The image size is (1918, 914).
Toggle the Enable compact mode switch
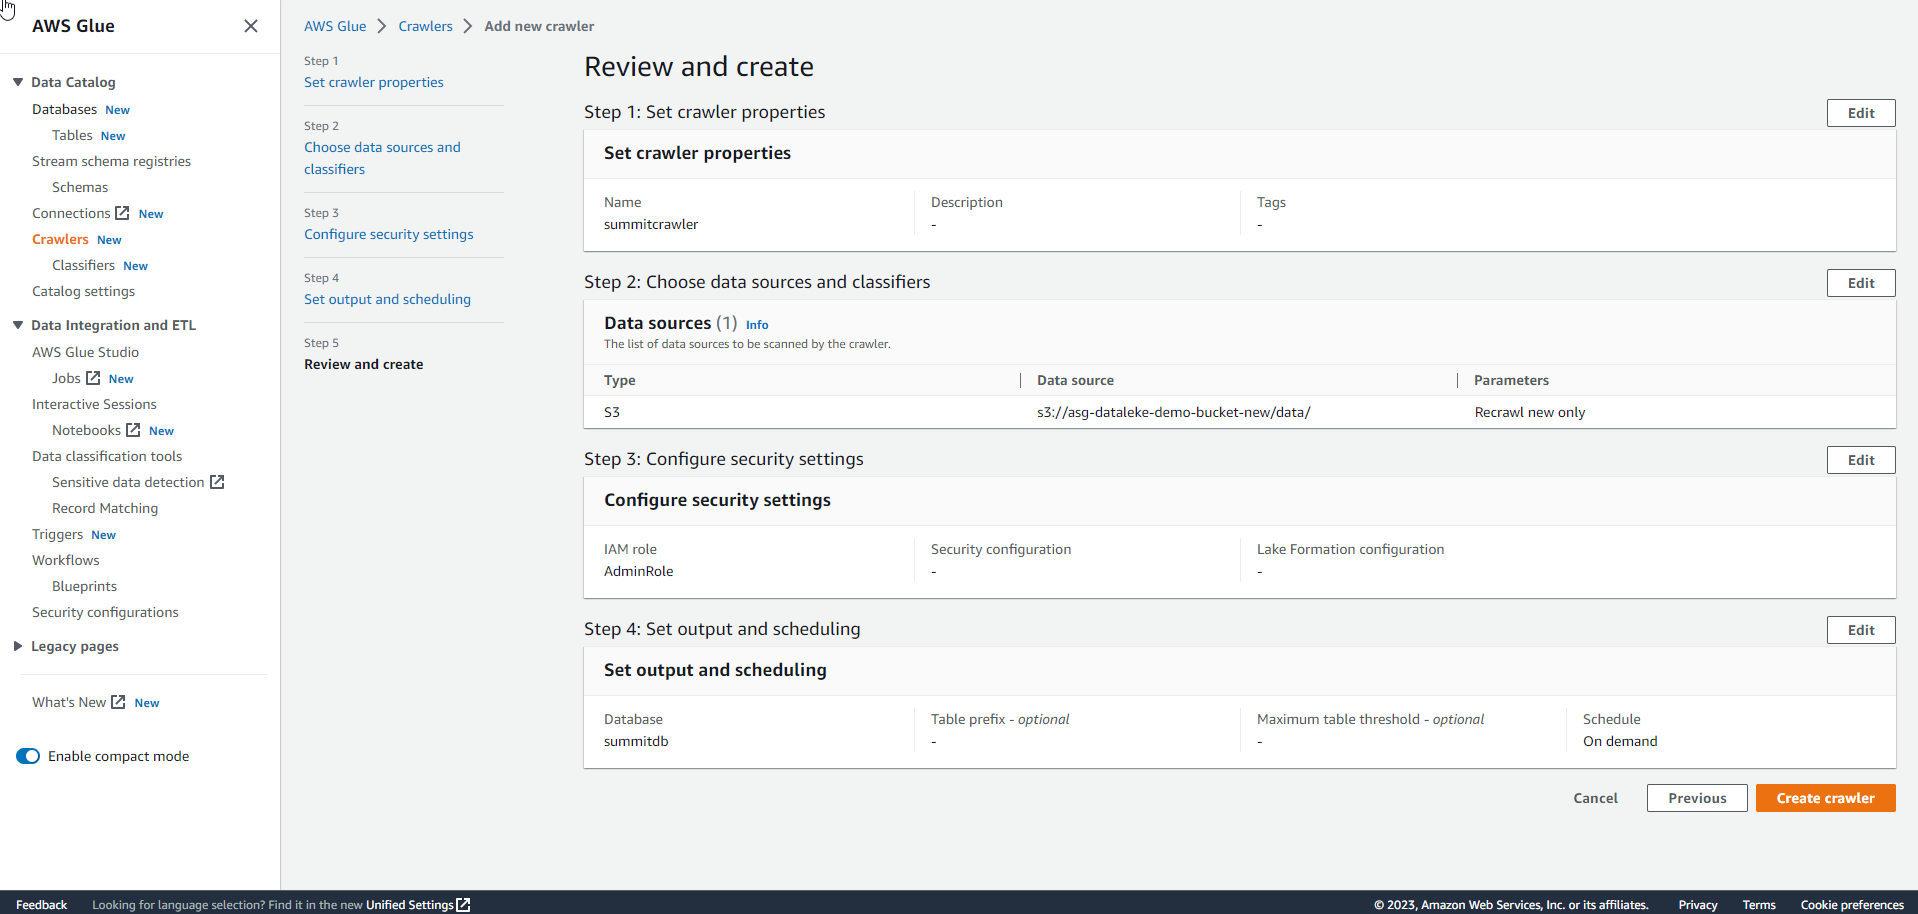28,756
